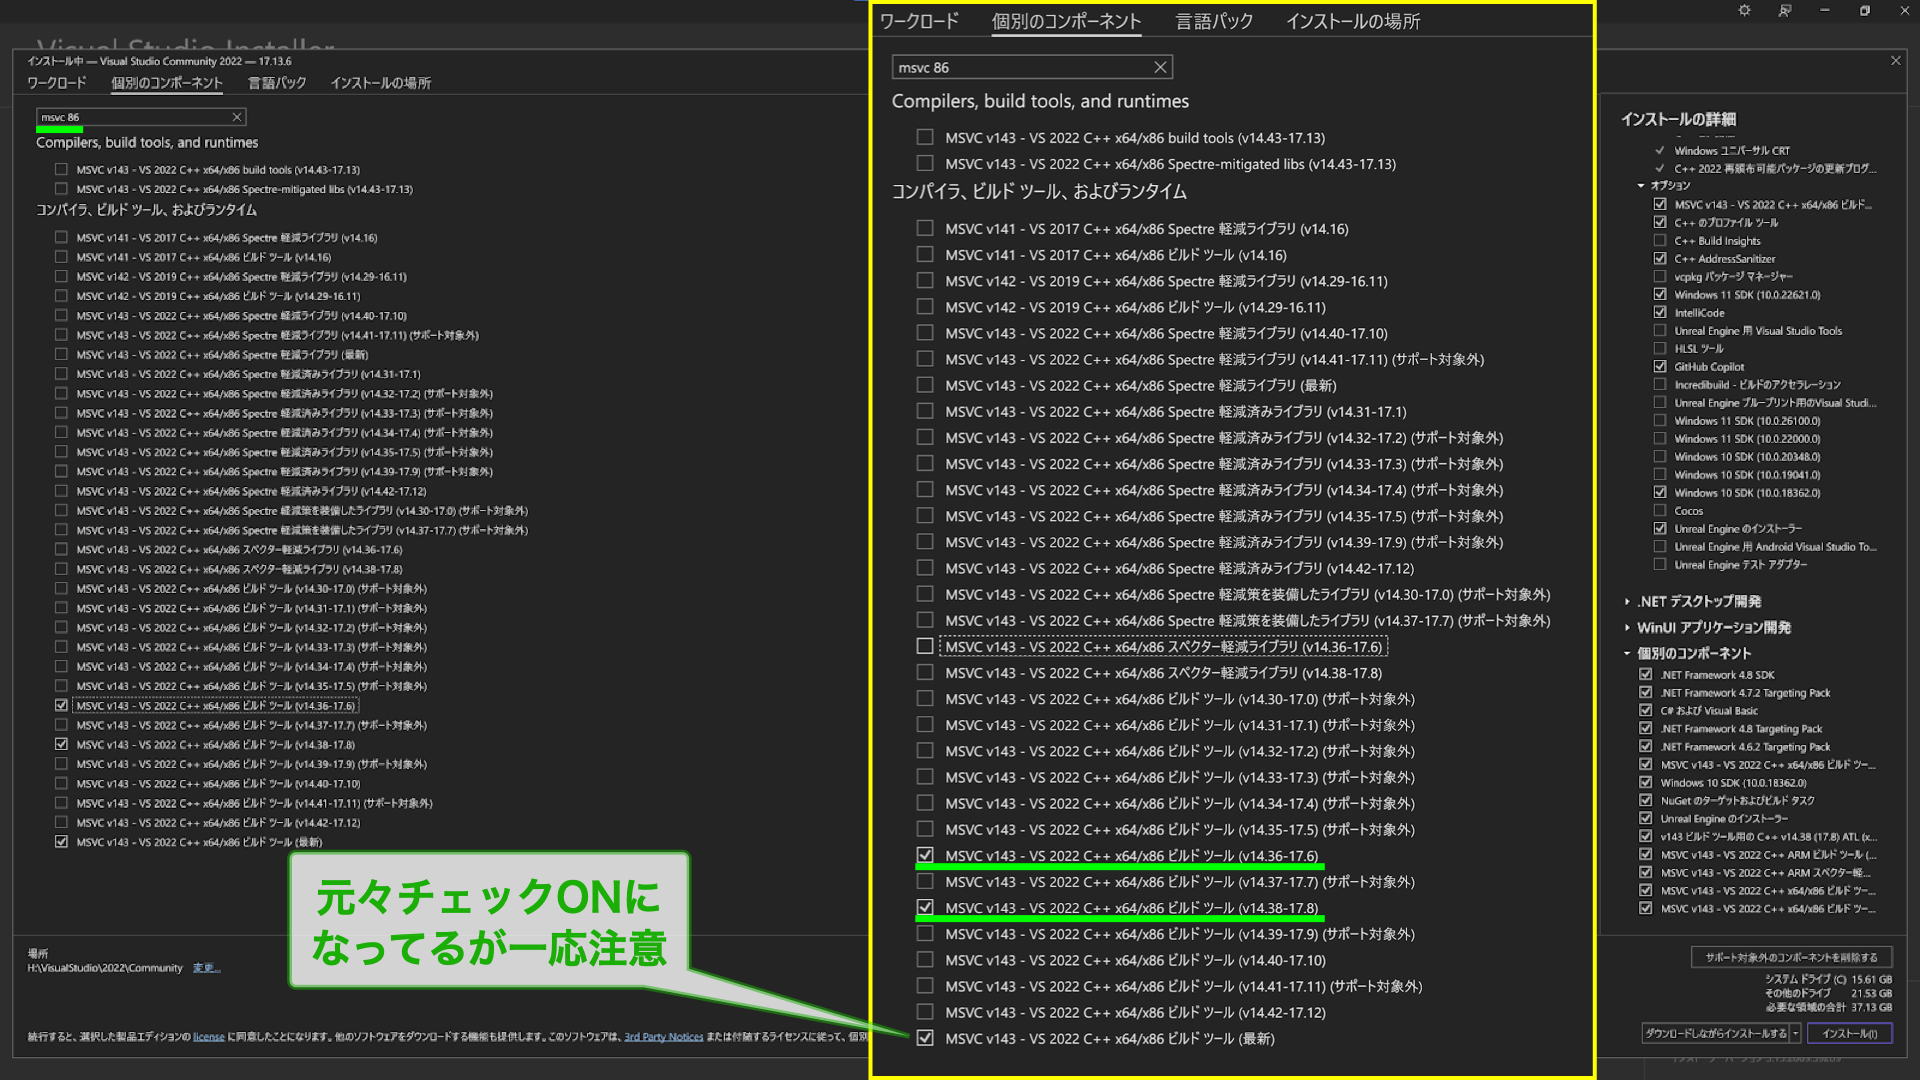
Task: Open the 3rd Party Notices link
Action: (663, 1036)
